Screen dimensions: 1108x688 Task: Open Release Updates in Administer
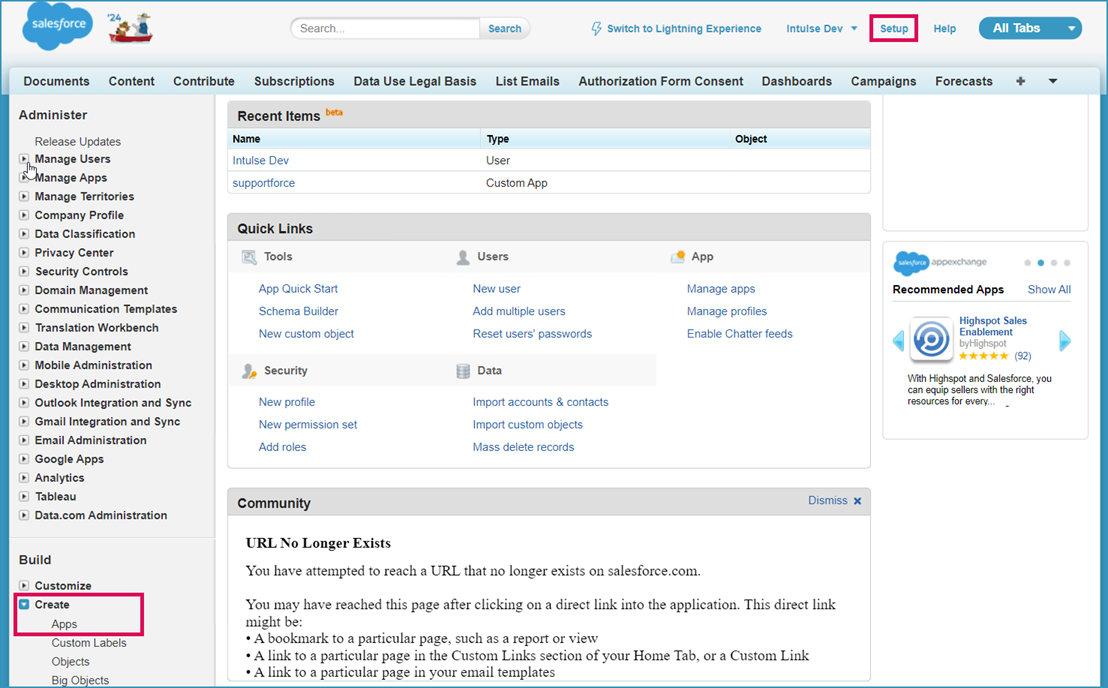click(78, 141)
